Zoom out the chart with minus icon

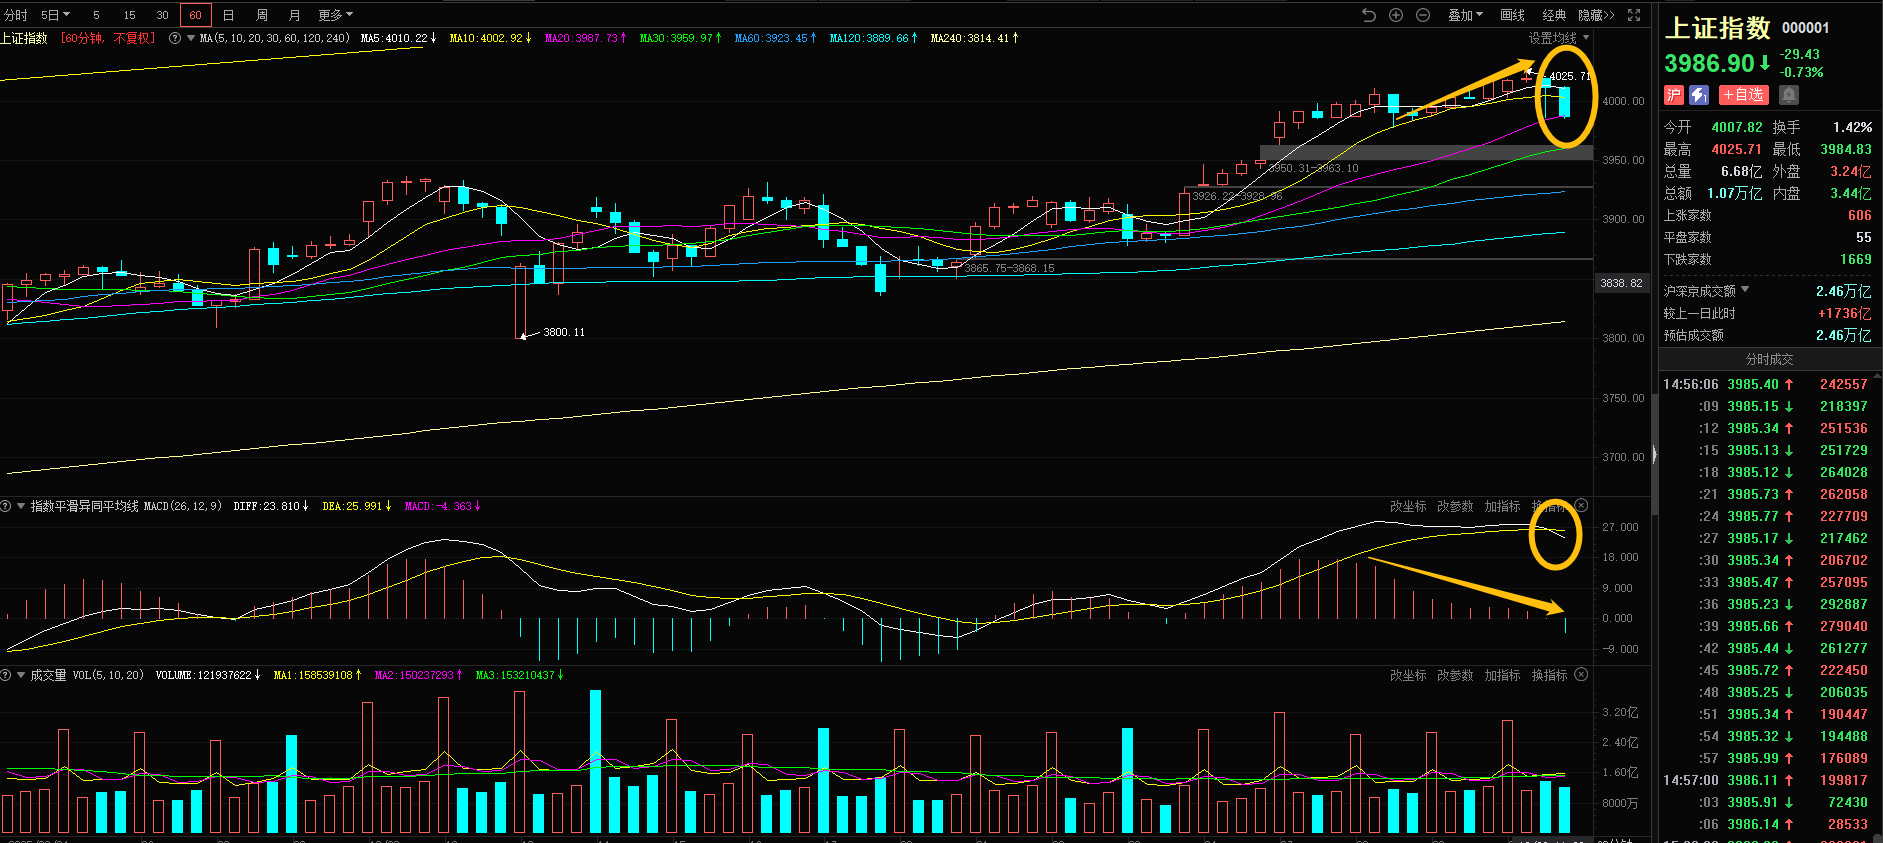point(1423,15)
